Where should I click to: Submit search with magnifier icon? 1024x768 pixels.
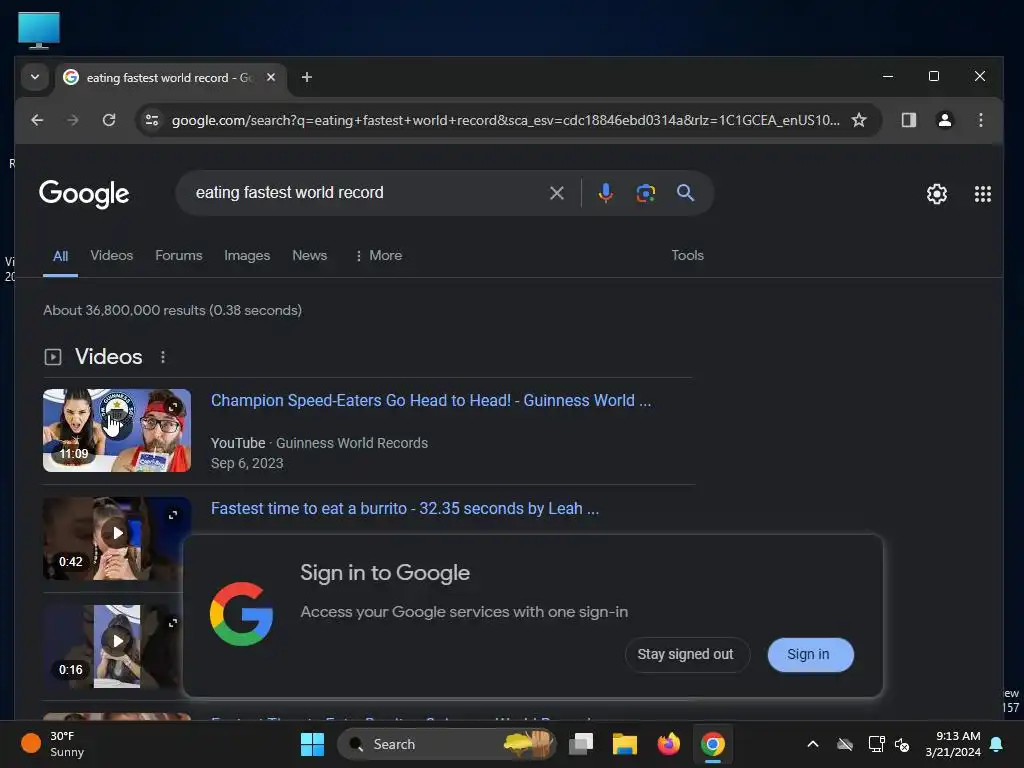(x=685, y=193)
